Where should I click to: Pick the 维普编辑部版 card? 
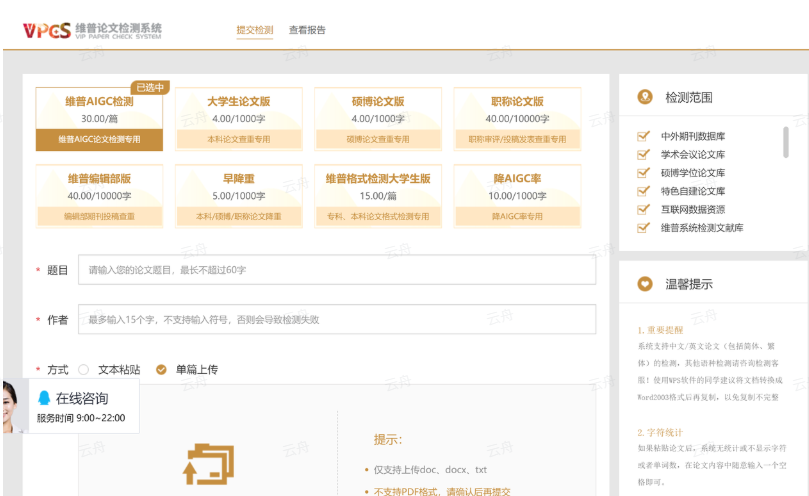coord(99,196)
